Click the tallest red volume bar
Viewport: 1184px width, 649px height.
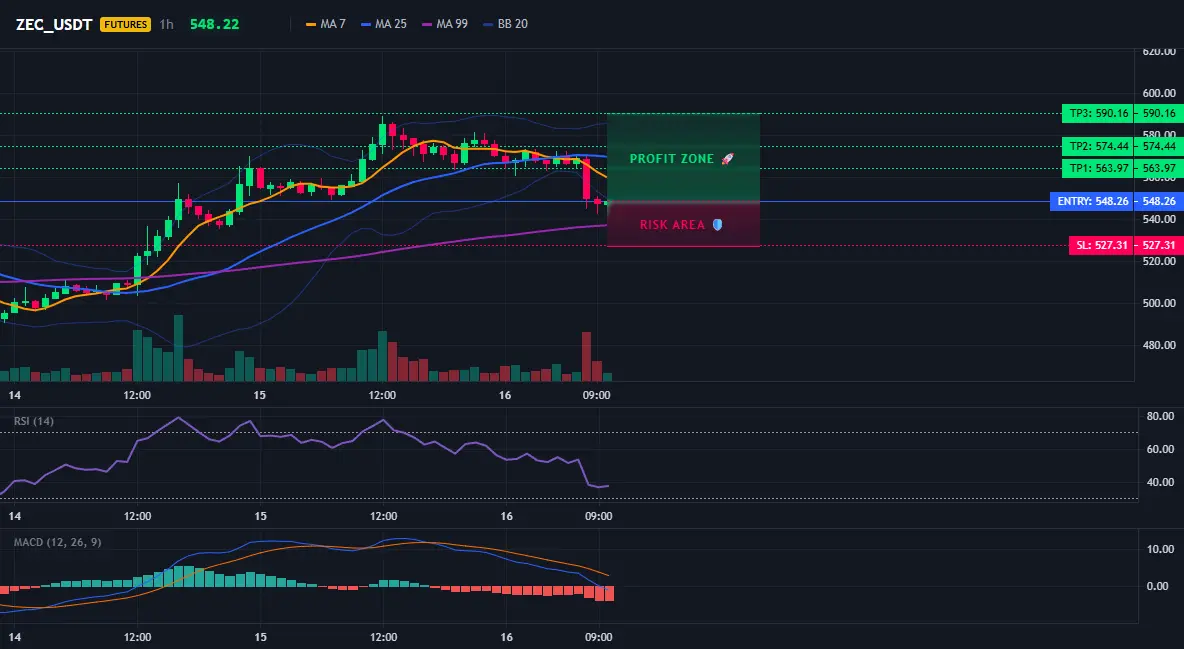click(x=587, y=357)
